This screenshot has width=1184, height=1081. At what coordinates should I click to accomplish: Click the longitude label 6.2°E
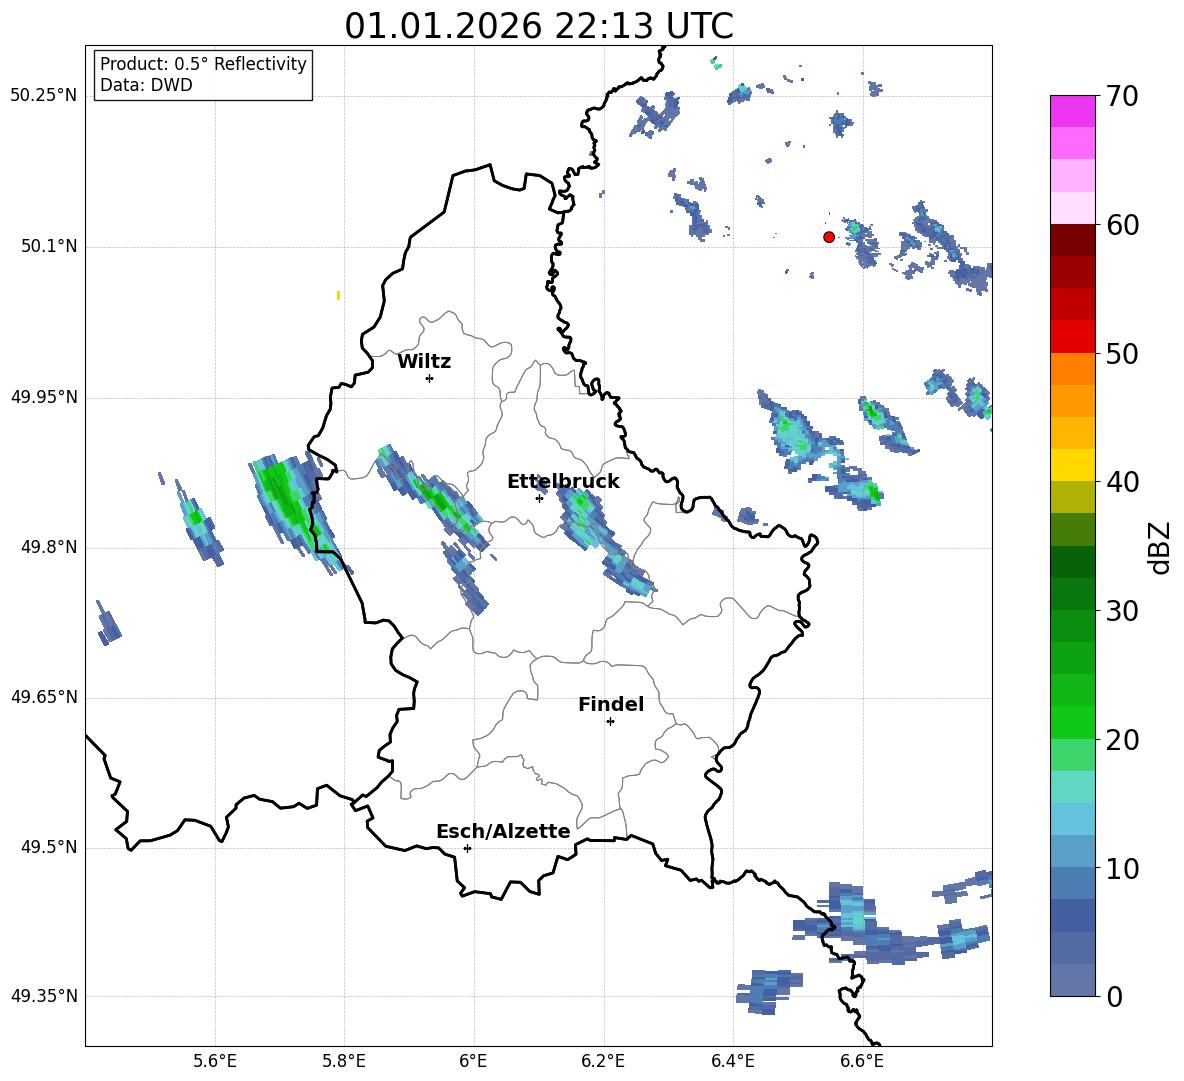pos(603,1061)
